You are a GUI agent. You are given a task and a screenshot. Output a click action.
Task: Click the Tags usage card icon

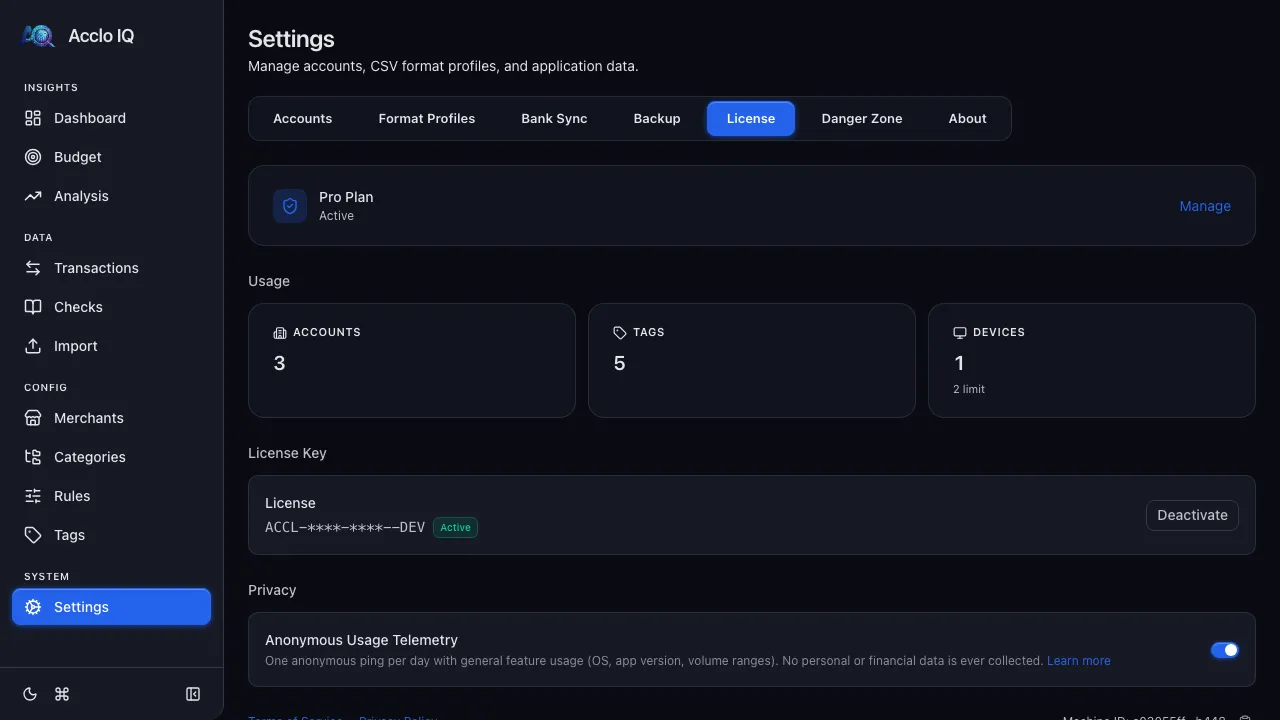[620, 332]
